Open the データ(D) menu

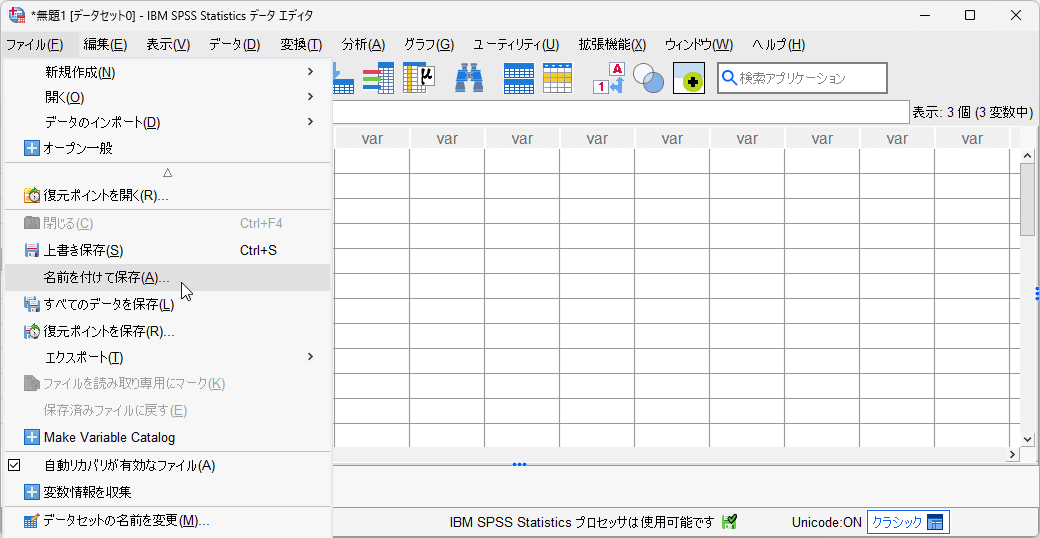pos(235,45)
